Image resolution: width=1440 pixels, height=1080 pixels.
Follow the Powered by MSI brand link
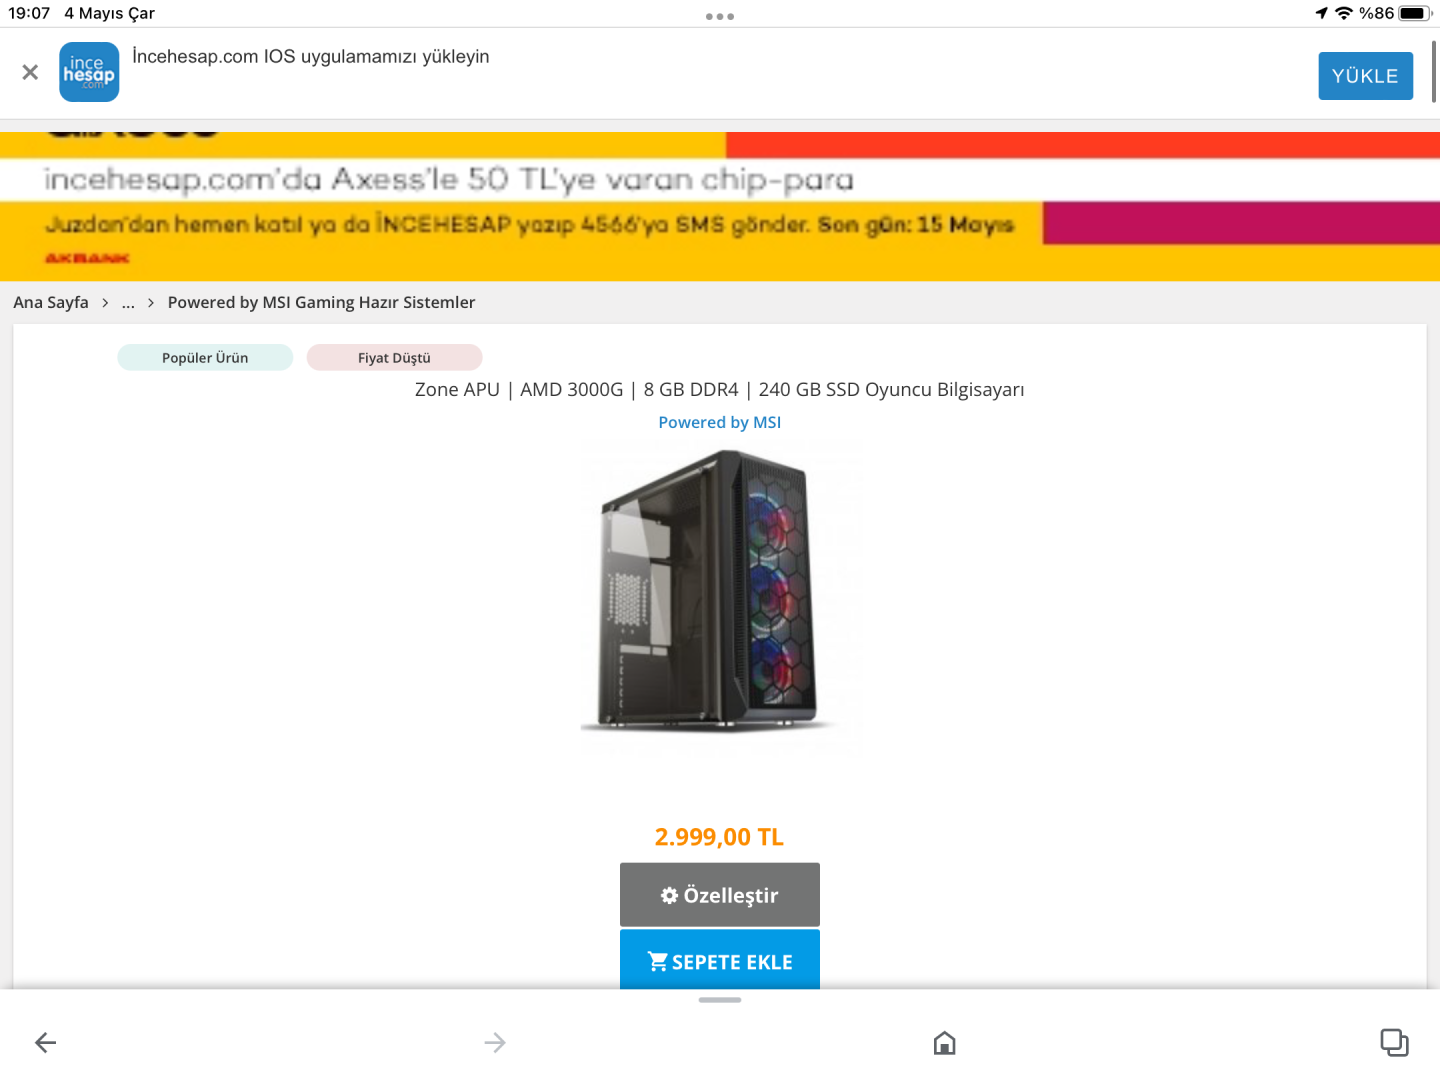coord(720,422)
